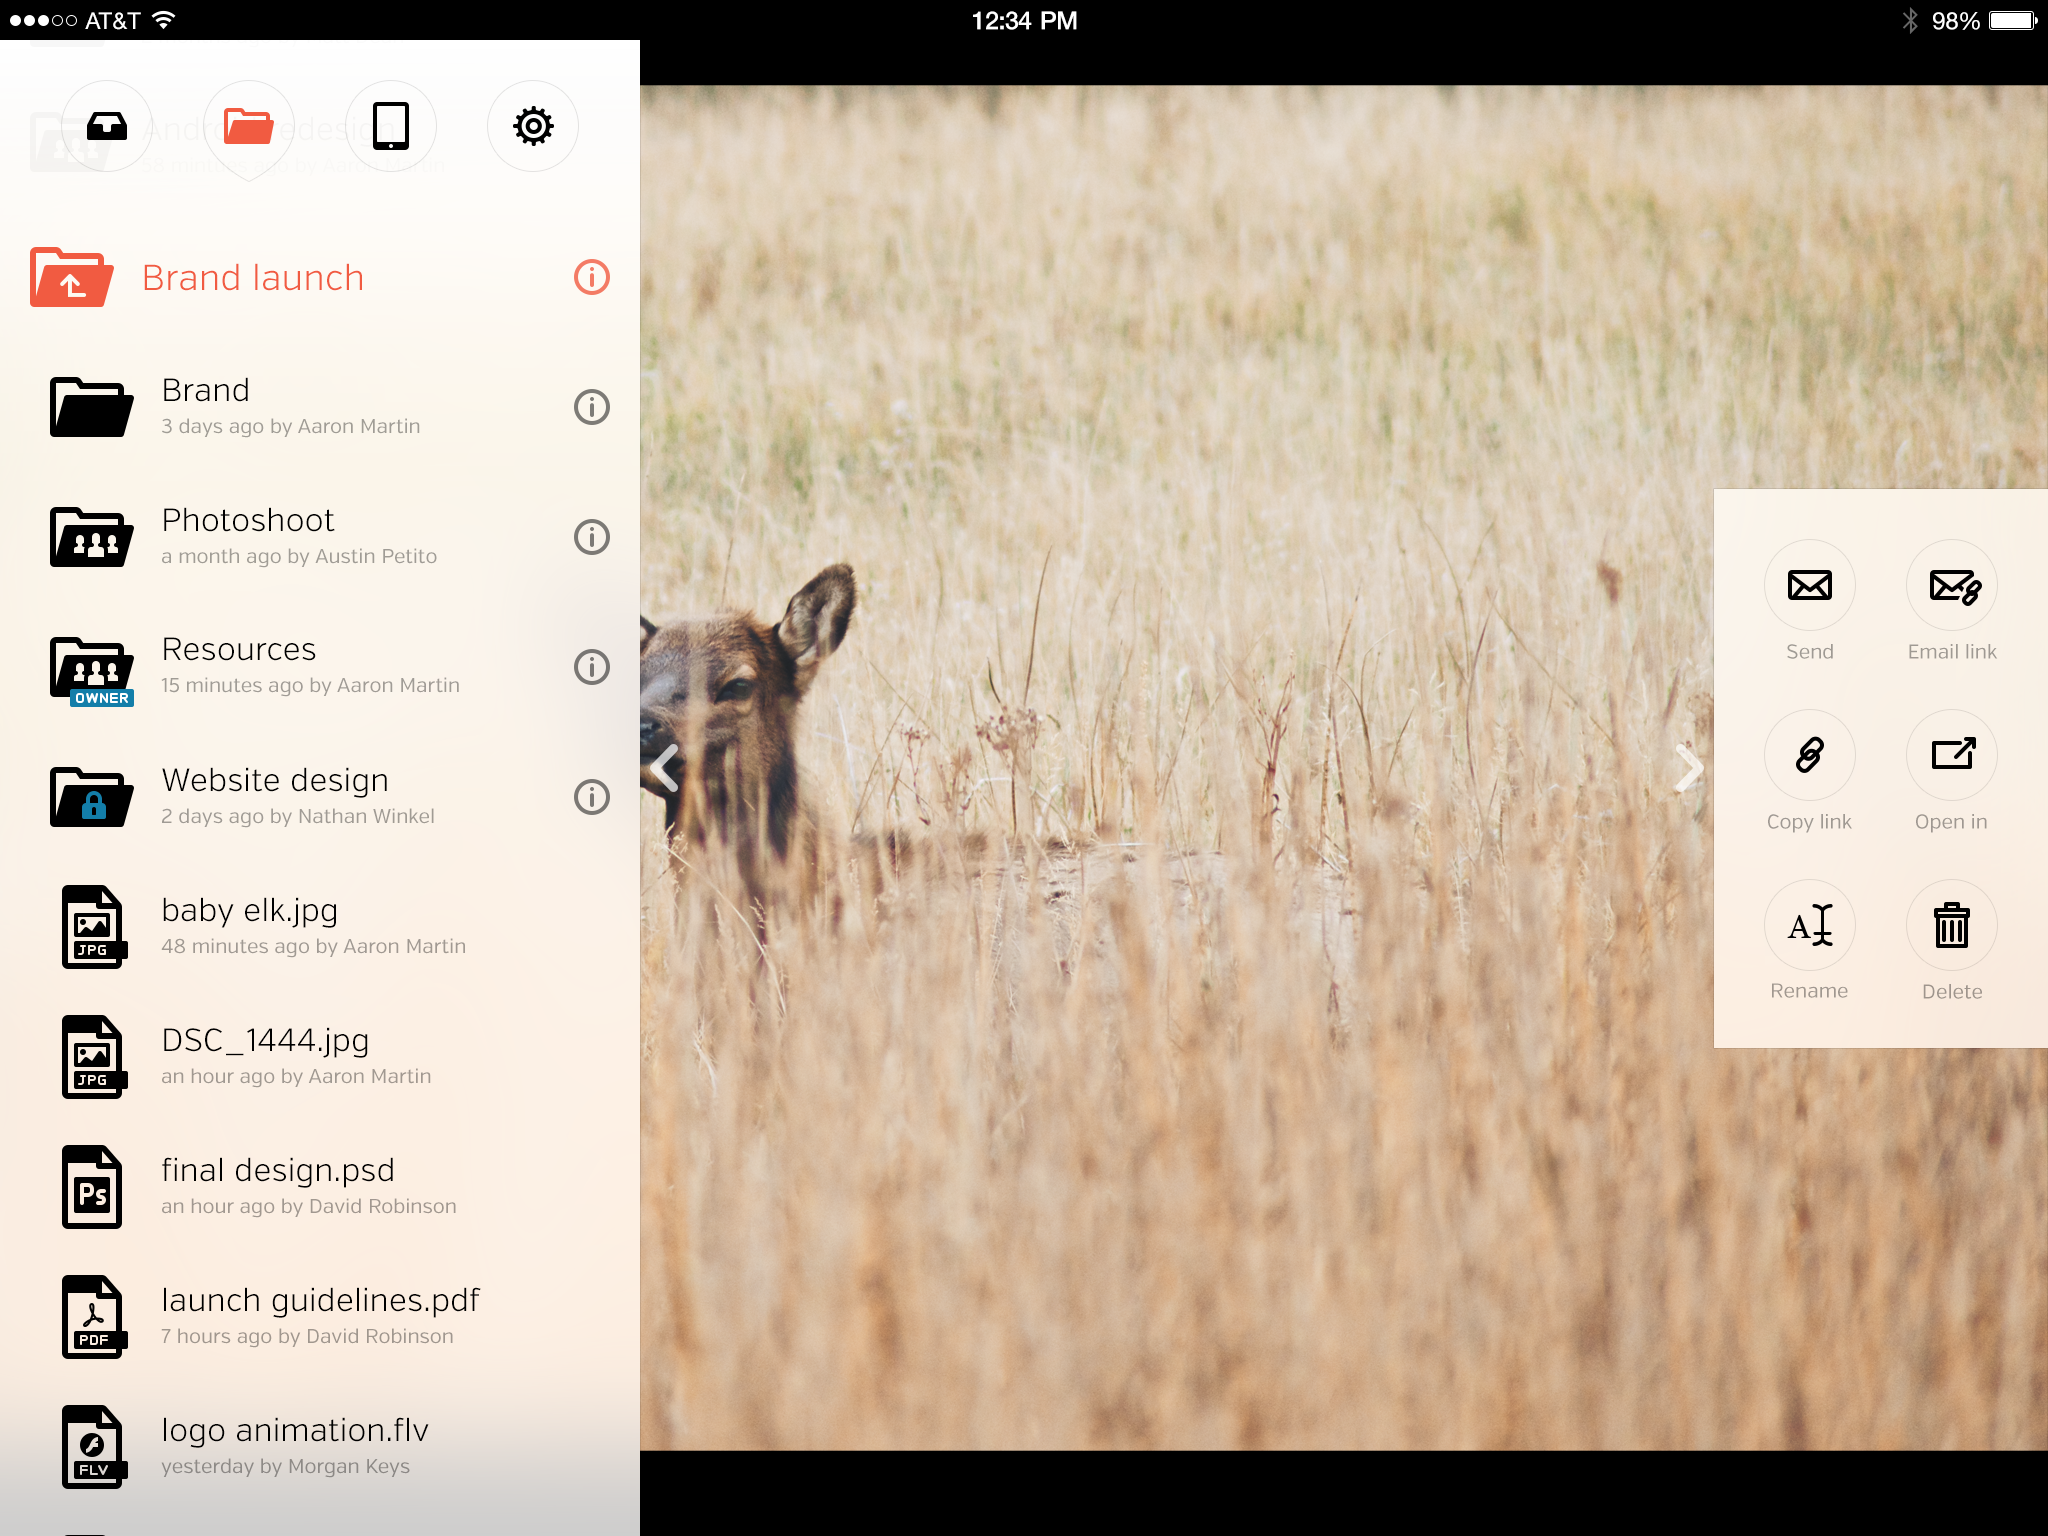Viewport: 2048px width, 1536px height.
Task: Tap the inbox tray icon
Action: coord(107,126)
